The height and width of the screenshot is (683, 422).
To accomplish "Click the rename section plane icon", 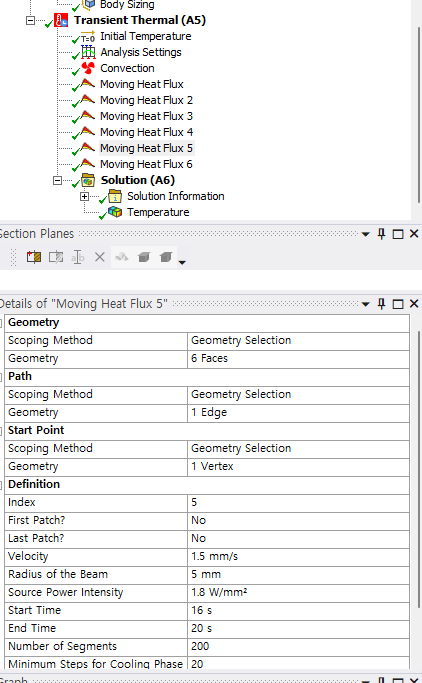I will tap(78, 257).
